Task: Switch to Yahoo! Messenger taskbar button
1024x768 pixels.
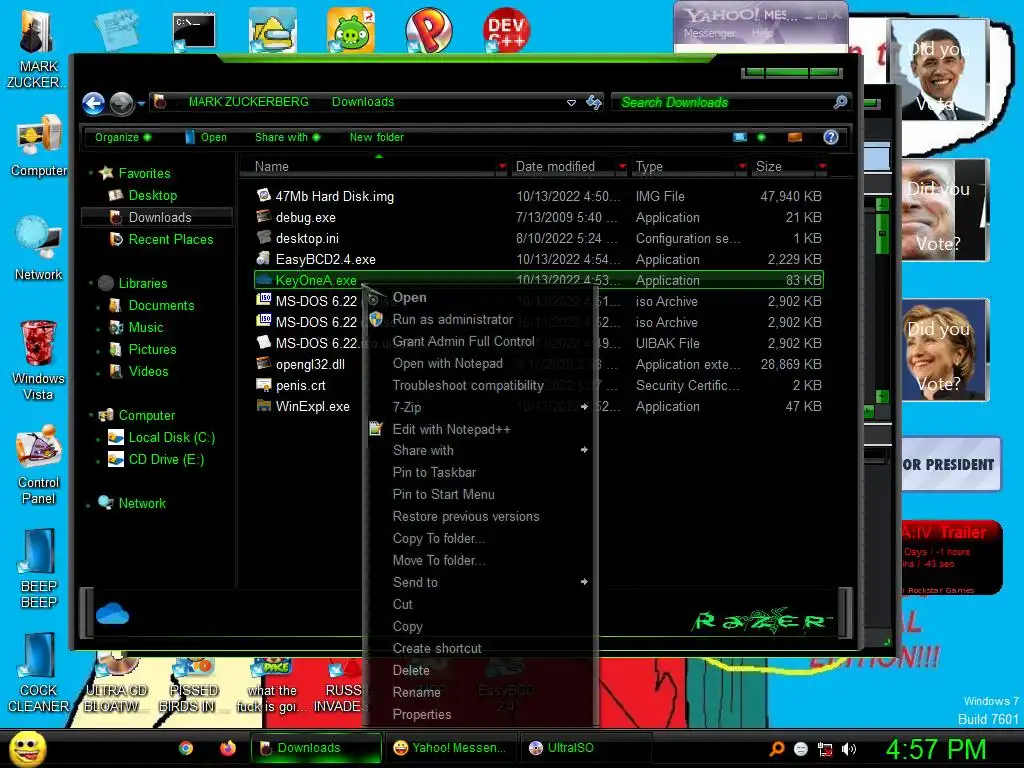Action: (x=451, y=748)
